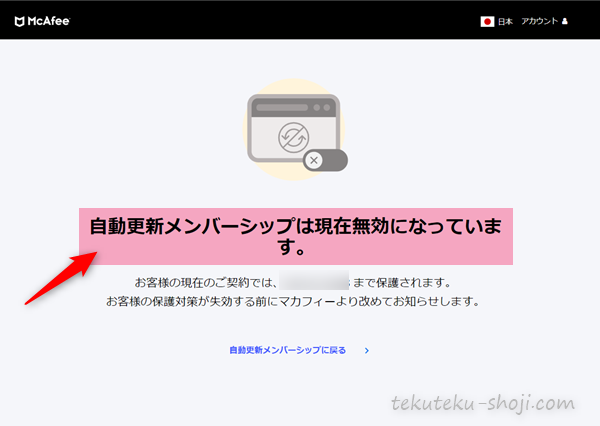Click the auto-renewal disabled illustration
The height and width of the screenshot is (426, 600).
tap(295, 129)
